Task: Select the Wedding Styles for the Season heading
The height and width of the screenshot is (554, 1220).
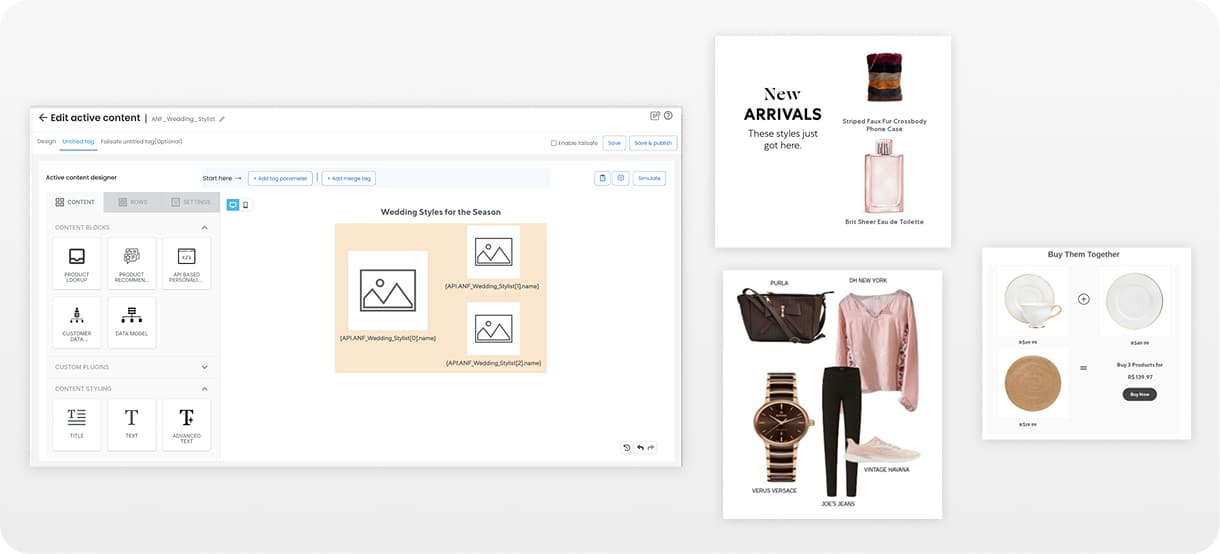Action: [441, 212]
